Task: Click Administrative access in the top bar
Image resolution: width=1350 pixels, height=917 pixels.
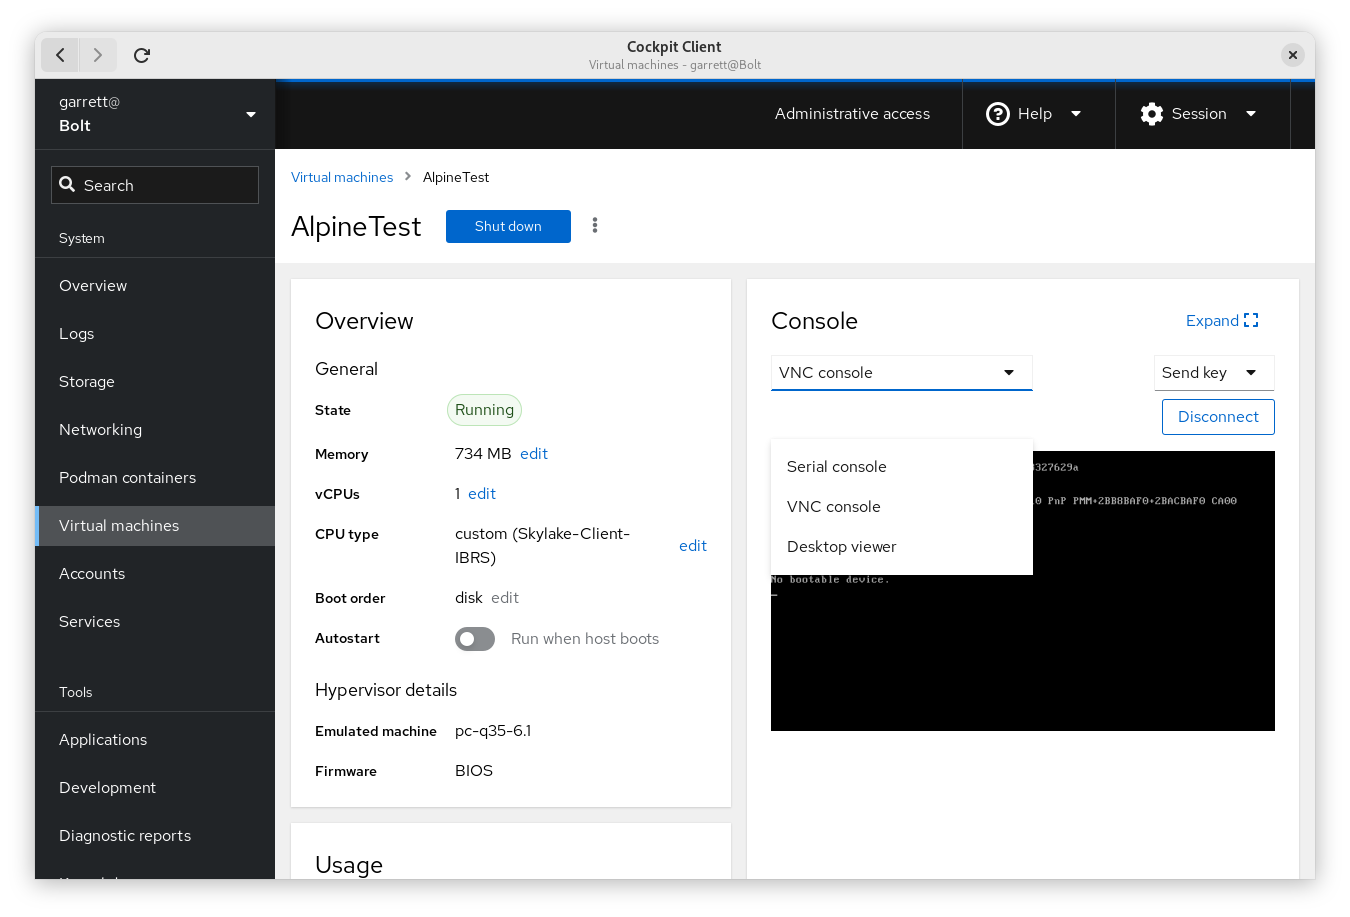Action: (852, 113)
